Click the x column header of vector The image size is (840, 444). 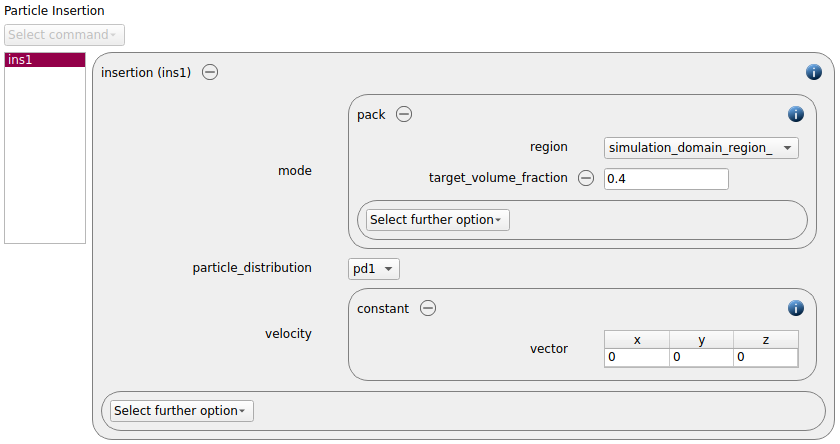pyautogui.click(x=637, y=340)
